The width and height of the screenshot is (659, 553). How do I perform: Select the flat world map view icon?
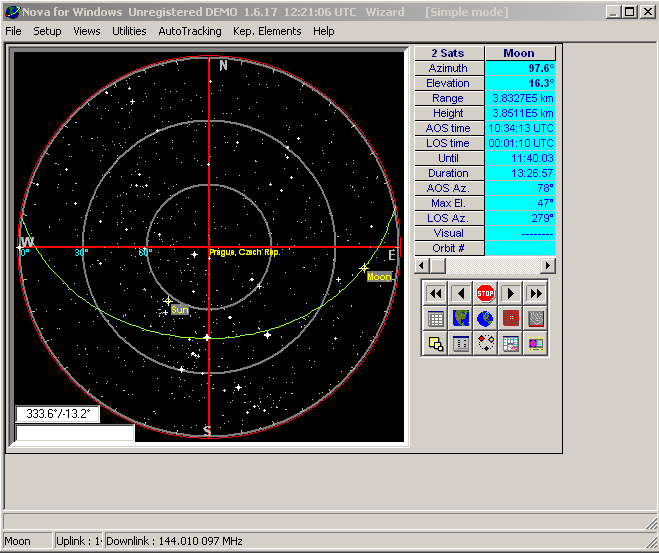tap(461, 319)
